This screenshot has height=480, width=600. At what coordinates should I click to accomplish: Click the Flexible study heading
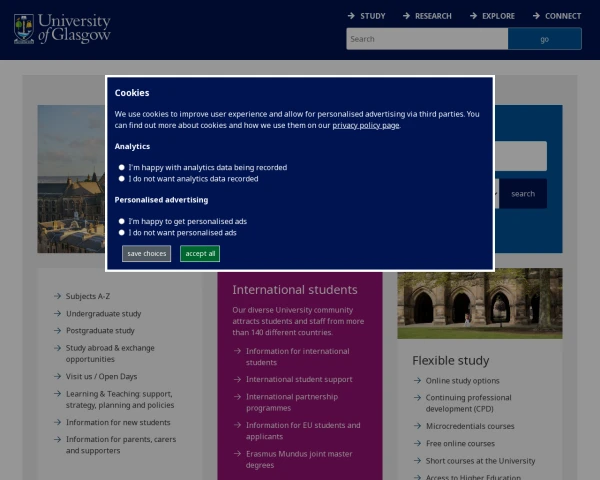click(x=451, y=361)
